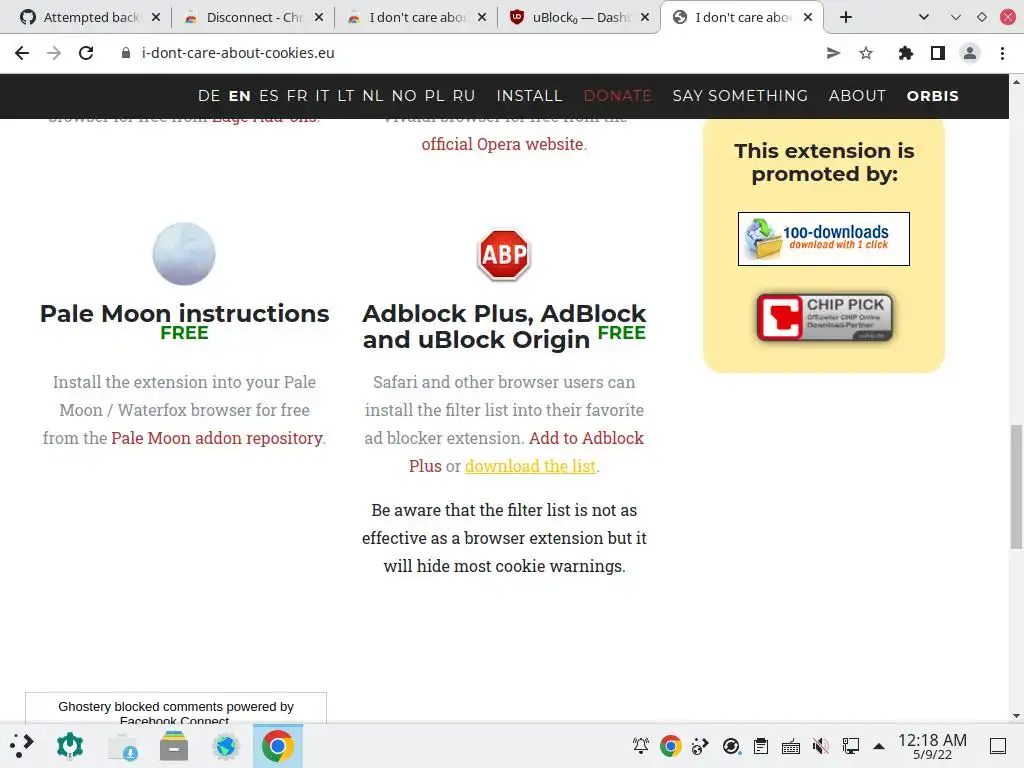Open the ABOUT page
The height and width of the screenshot is (768, 1024).
click(857, 96)
